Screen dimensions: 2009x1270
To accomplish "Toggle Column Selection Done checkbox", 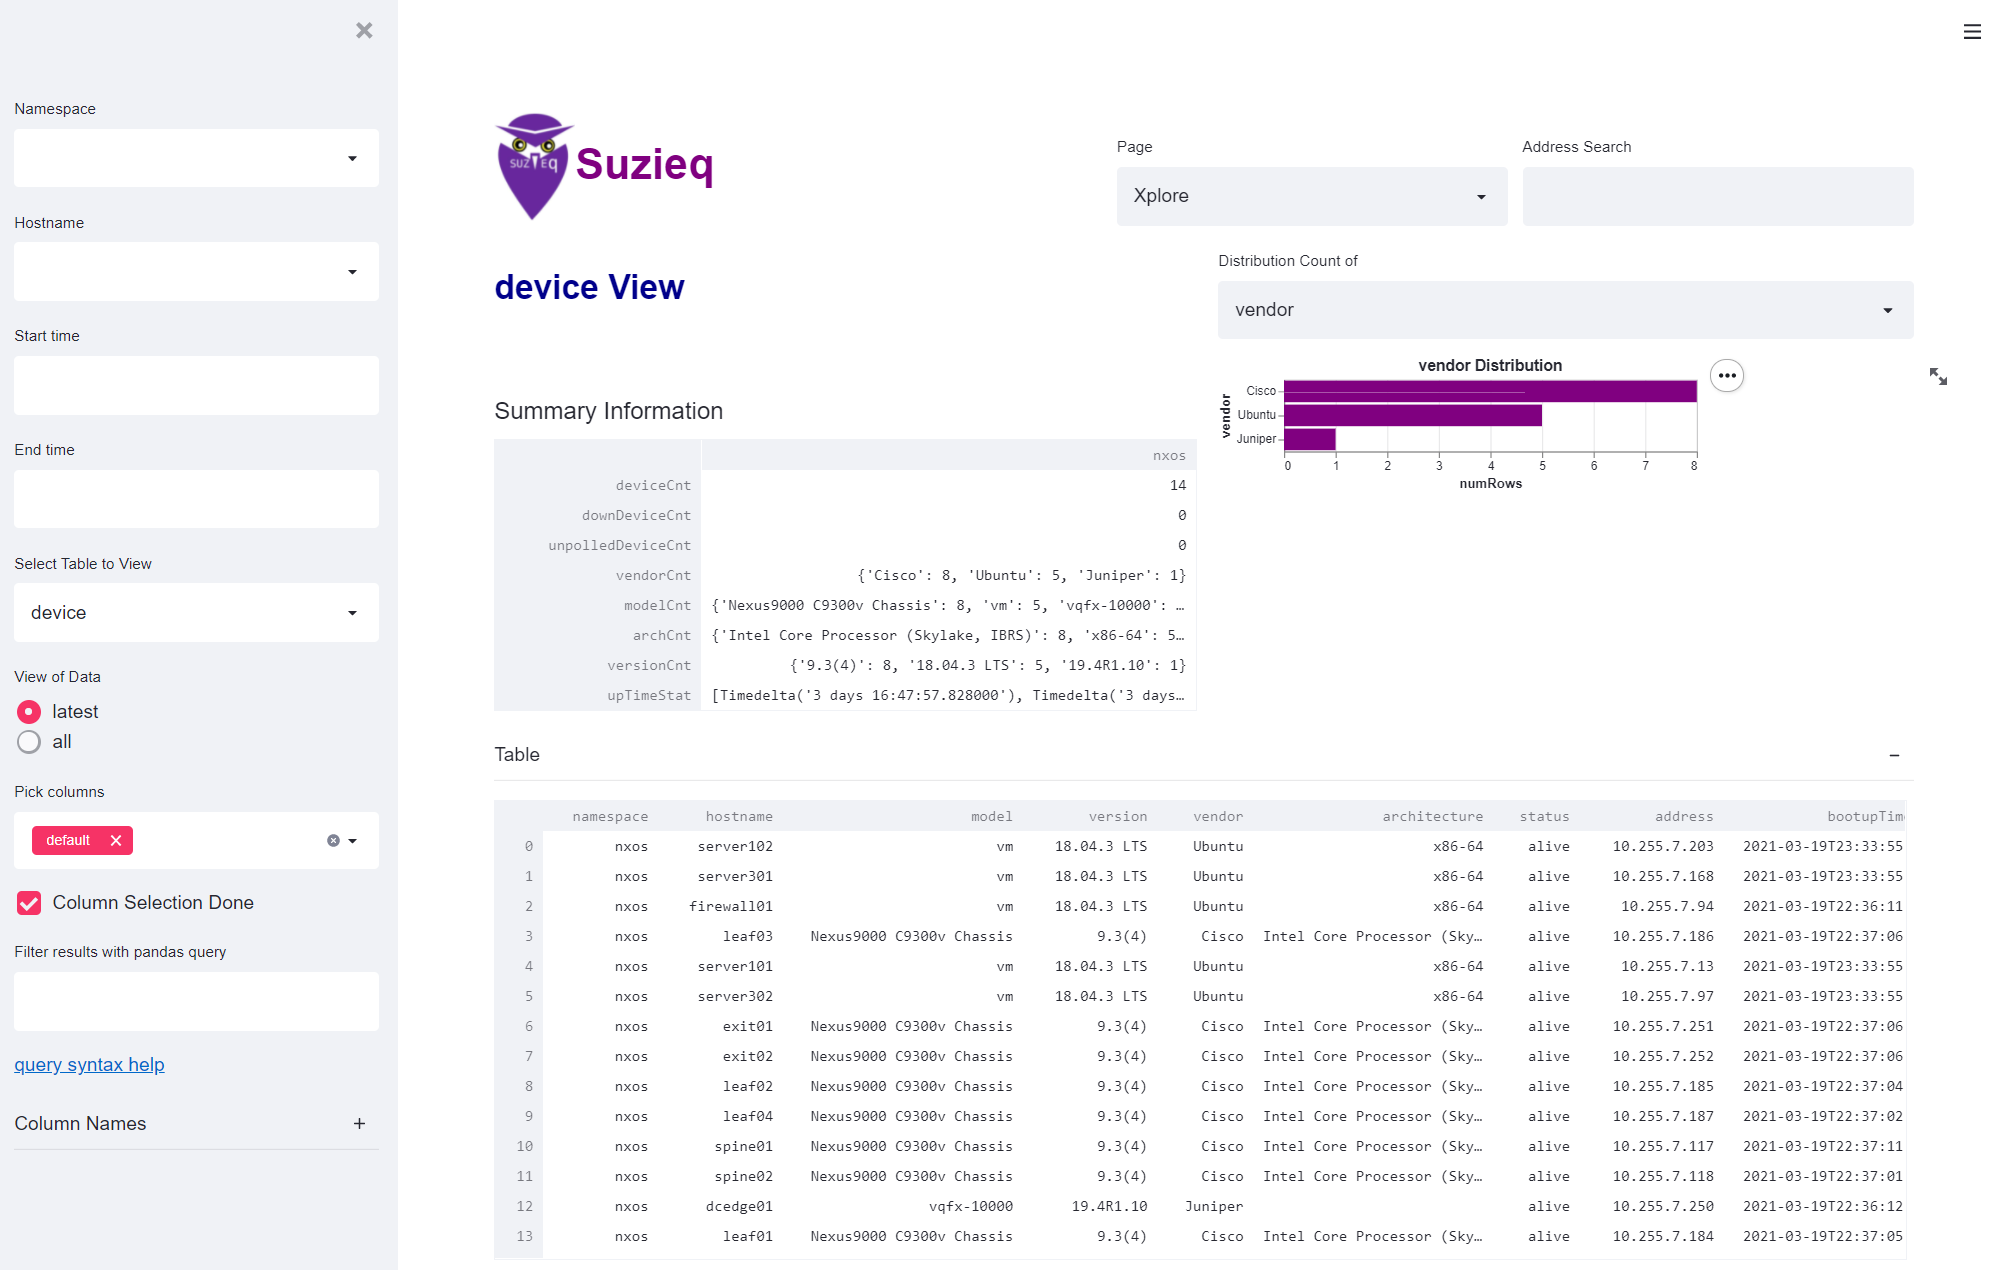I will coord(29,903).
